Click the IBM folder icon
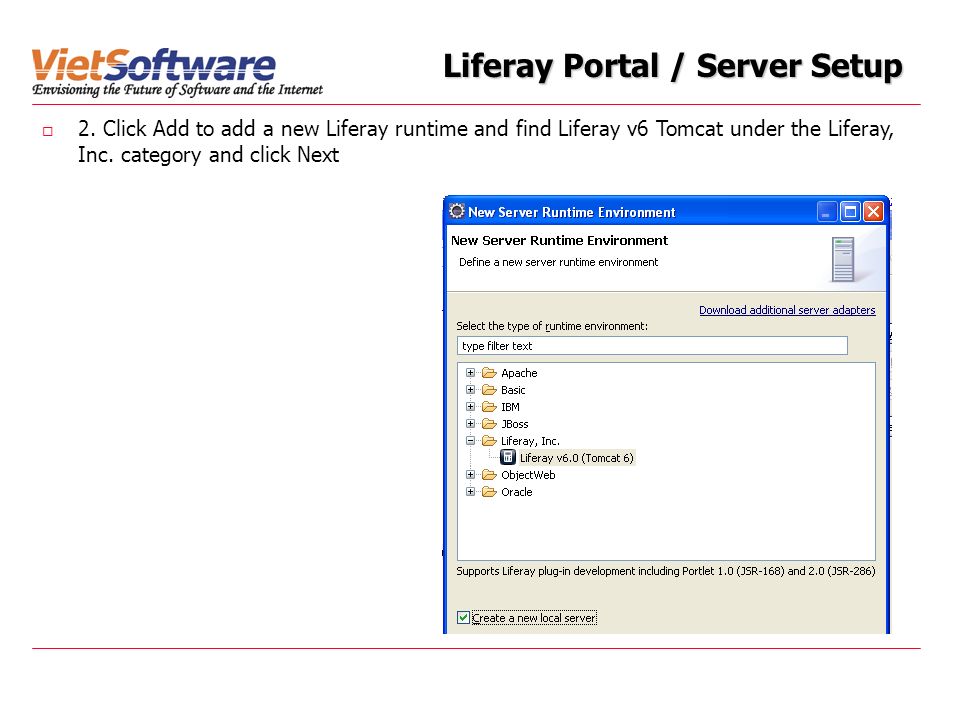This screenshot has width=960, height=720. [x=489, y=407]
